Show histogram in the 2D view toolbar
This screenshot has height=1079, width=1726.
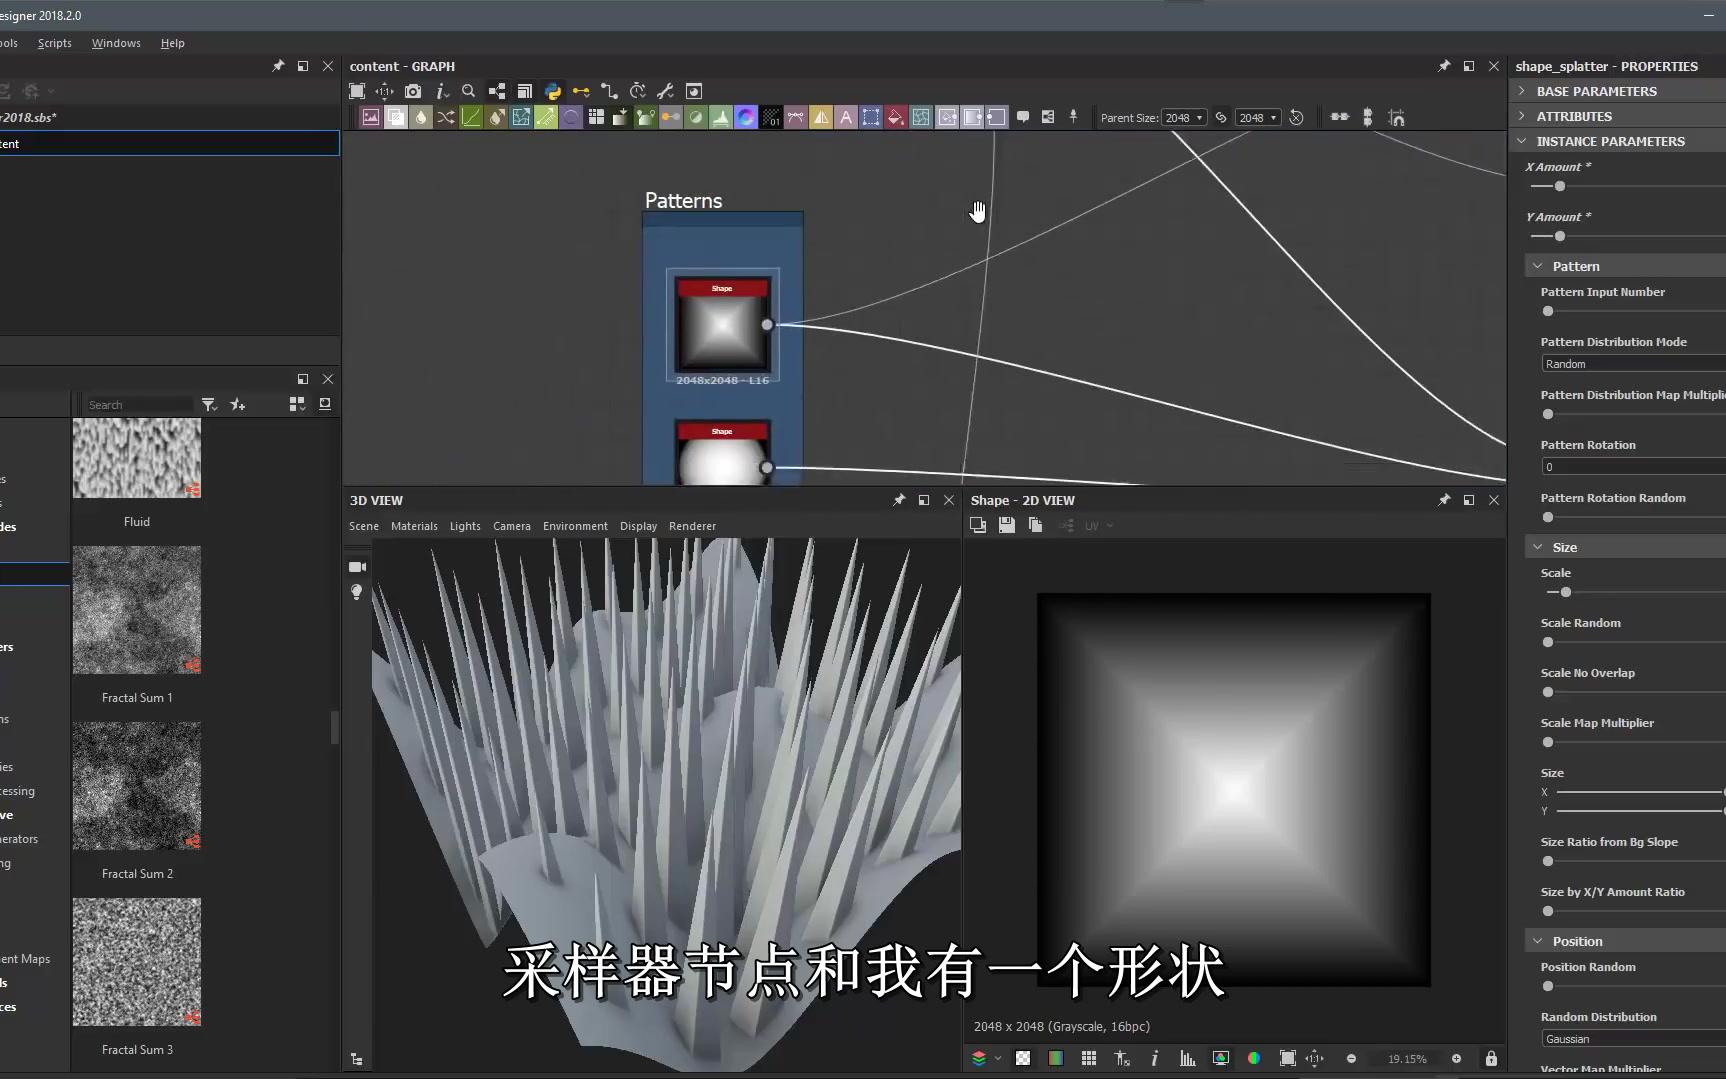(1187, 1058)
